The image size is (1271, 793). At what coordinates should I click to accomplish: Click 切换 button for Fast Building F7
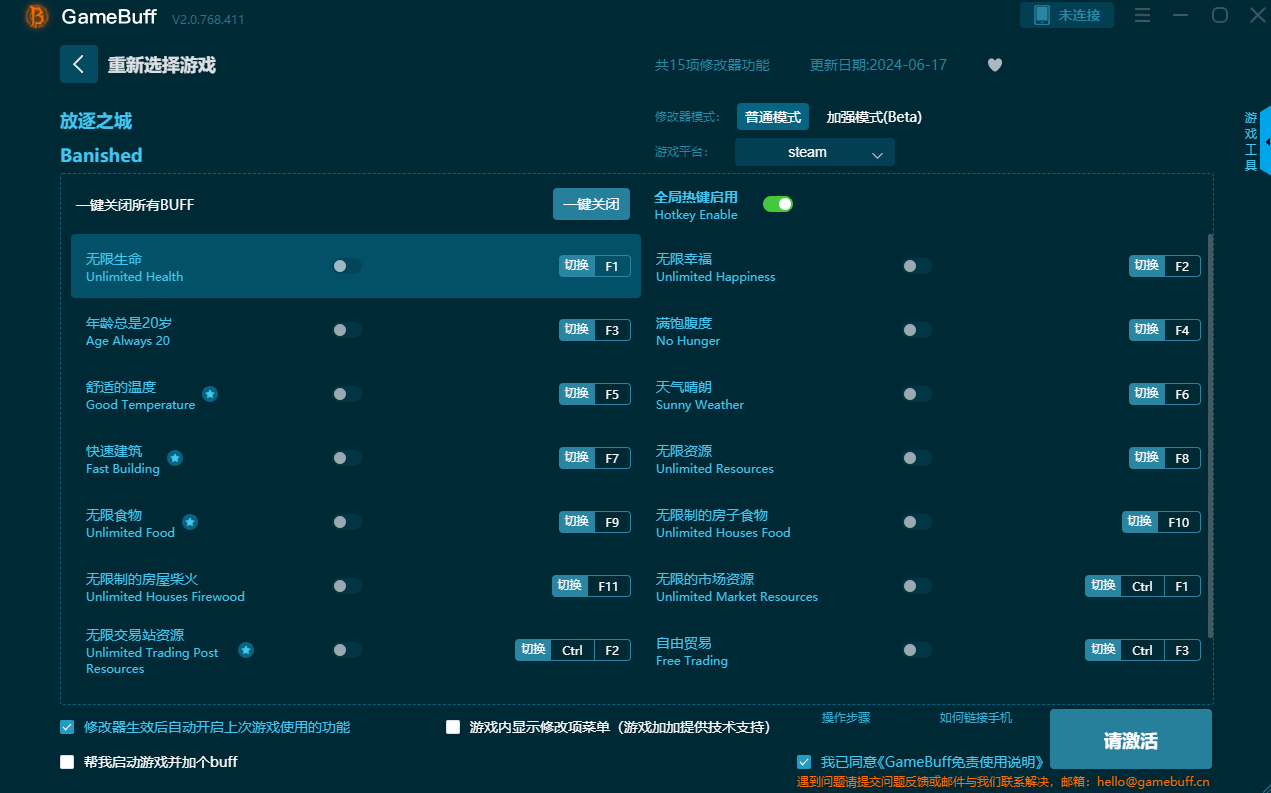coord(577,458)
